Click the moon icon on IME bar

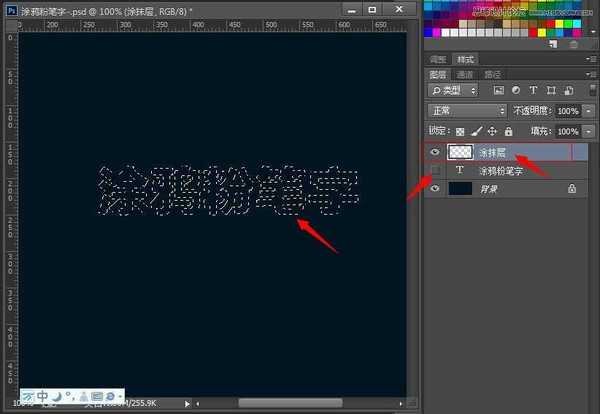pyautogui.click(x=57, y=396)
